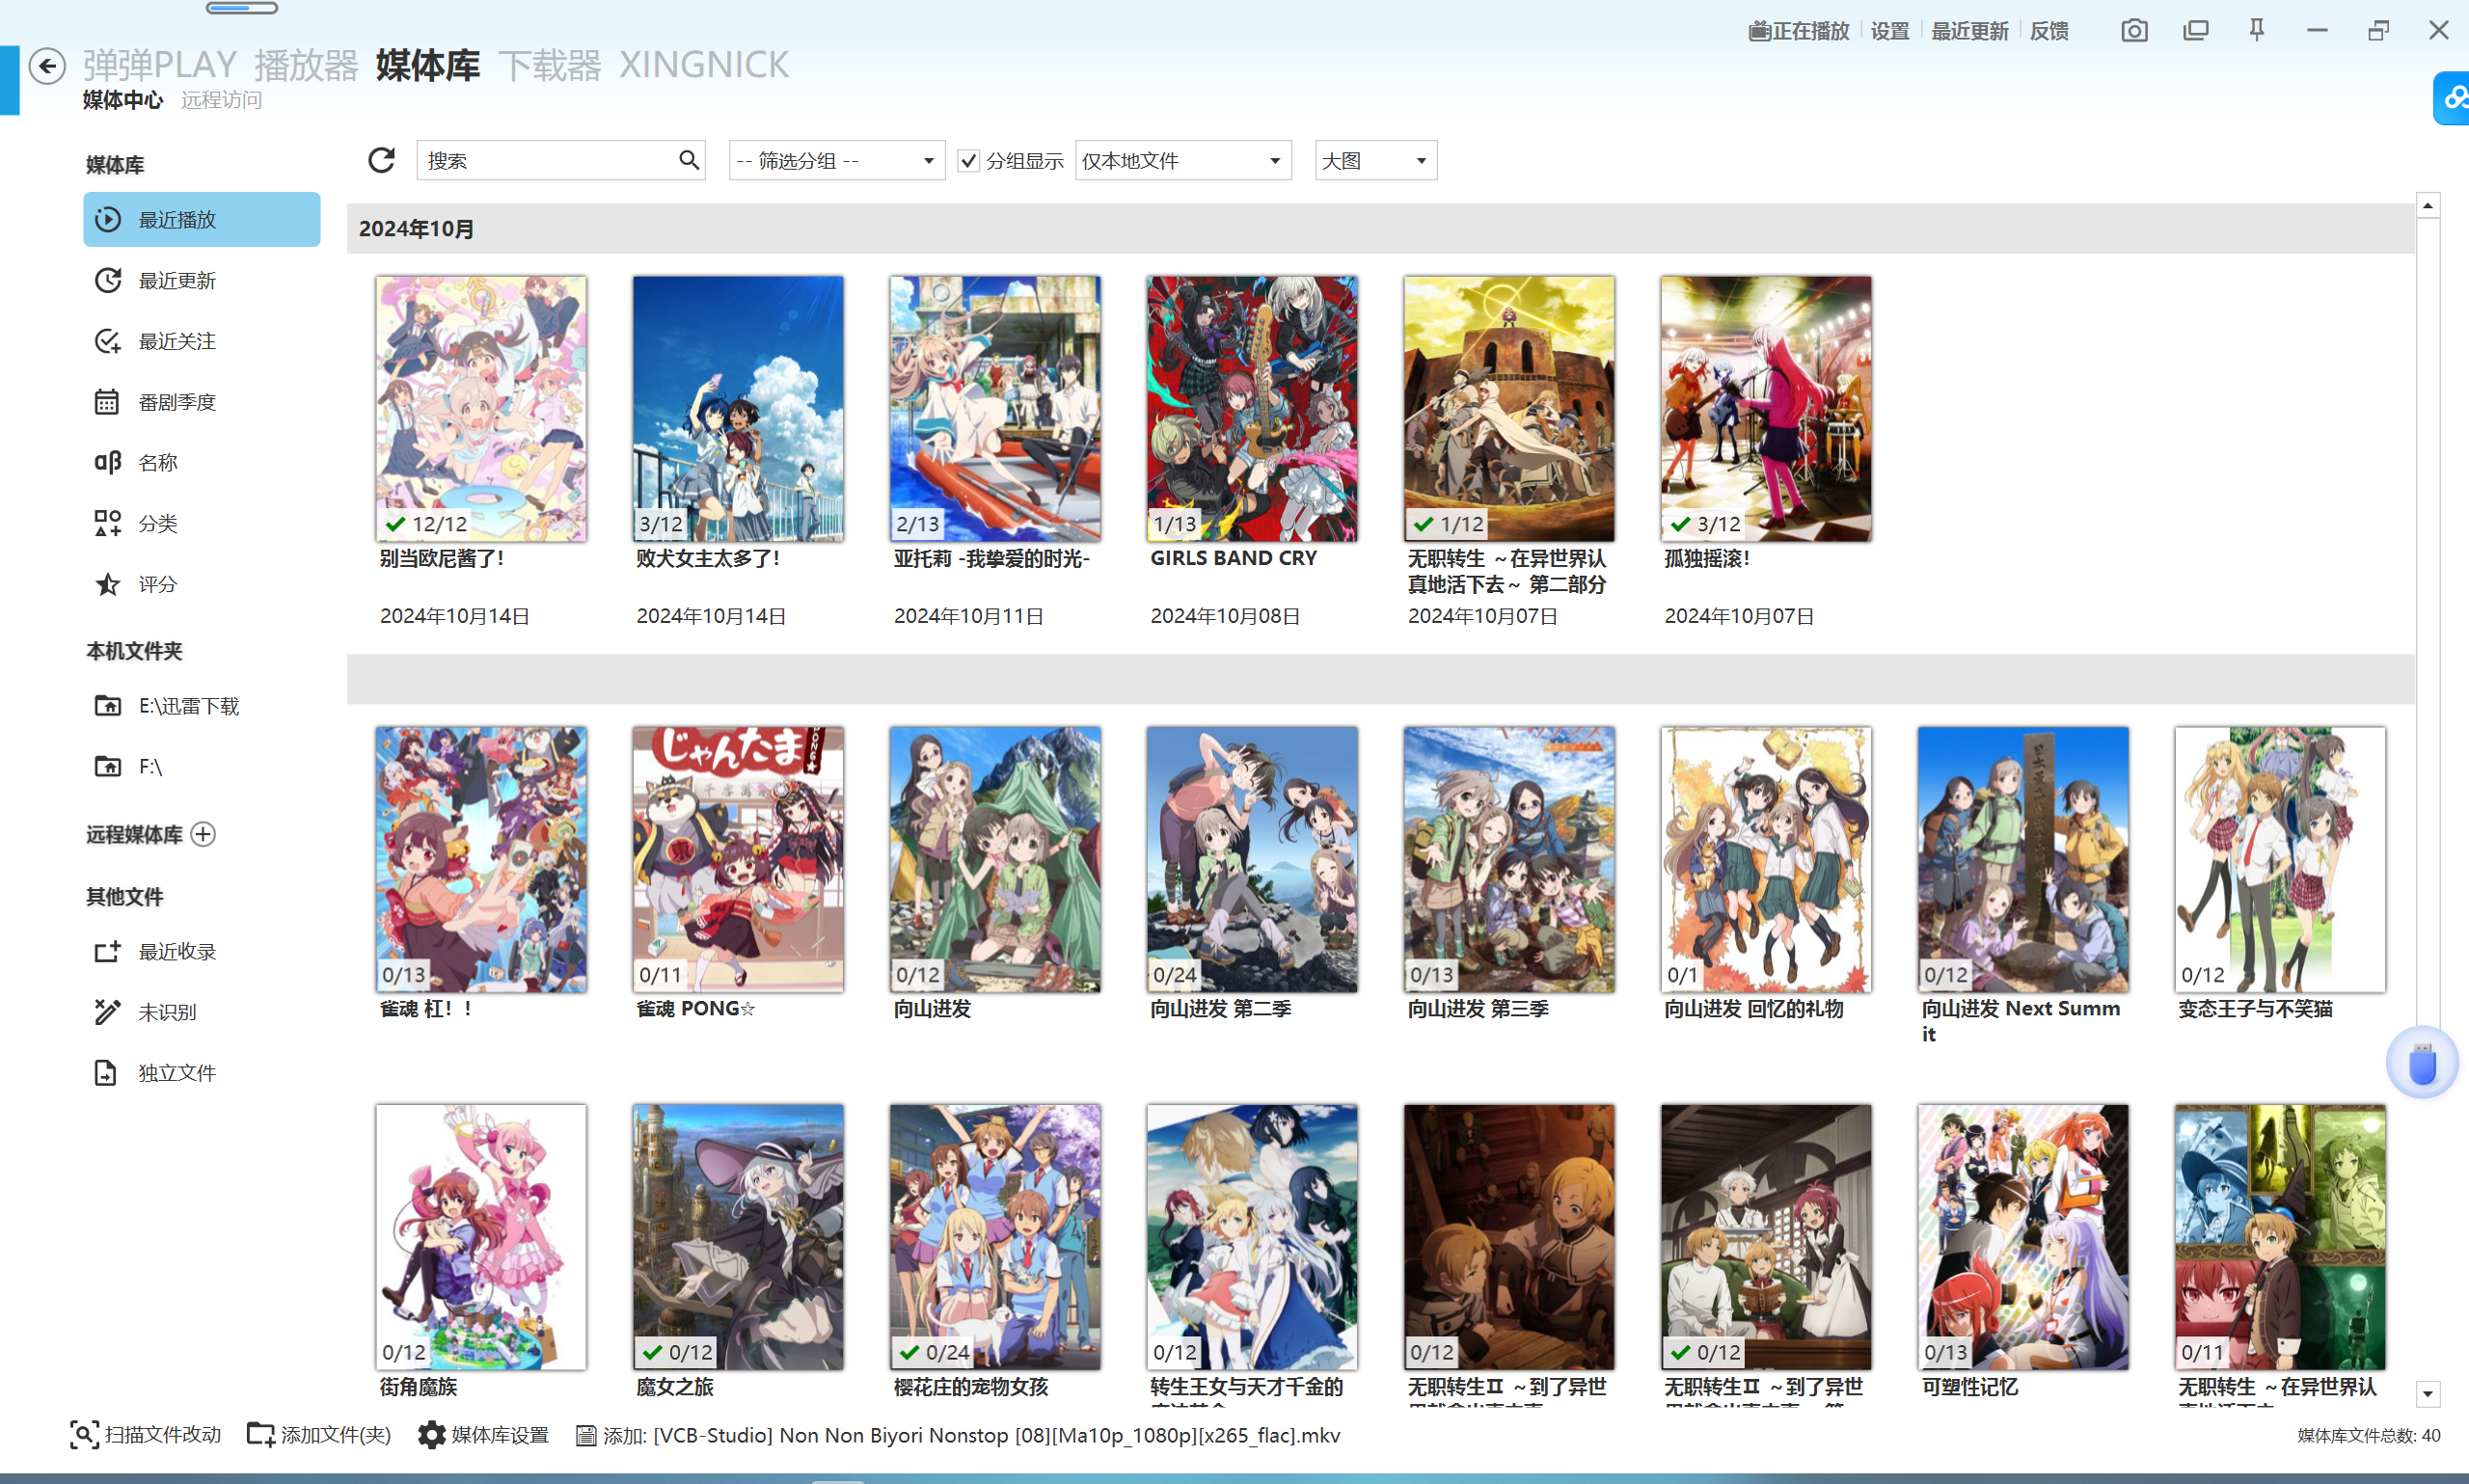Open the screenshot camera icon
This screenshot has width=2469, height=1484.
[2134, 31]
